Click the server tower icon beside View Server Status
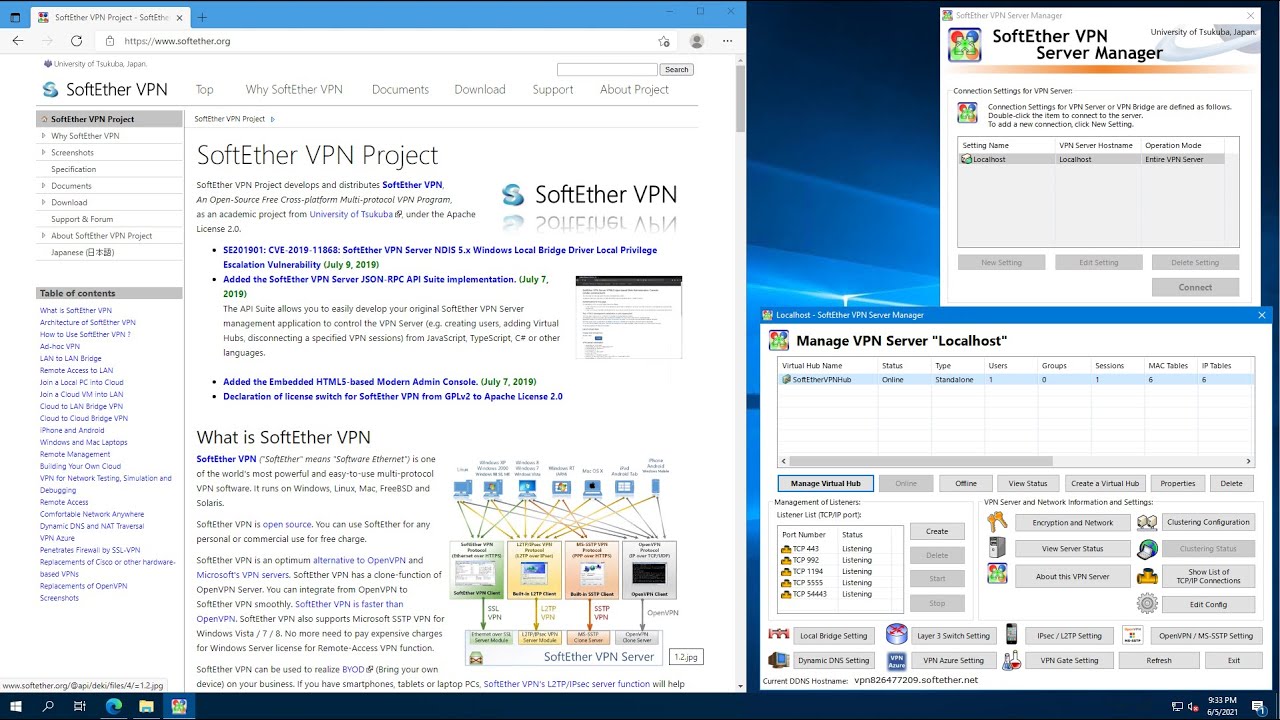The height and width of the screenshot is (720, 1280). (997, 548)
